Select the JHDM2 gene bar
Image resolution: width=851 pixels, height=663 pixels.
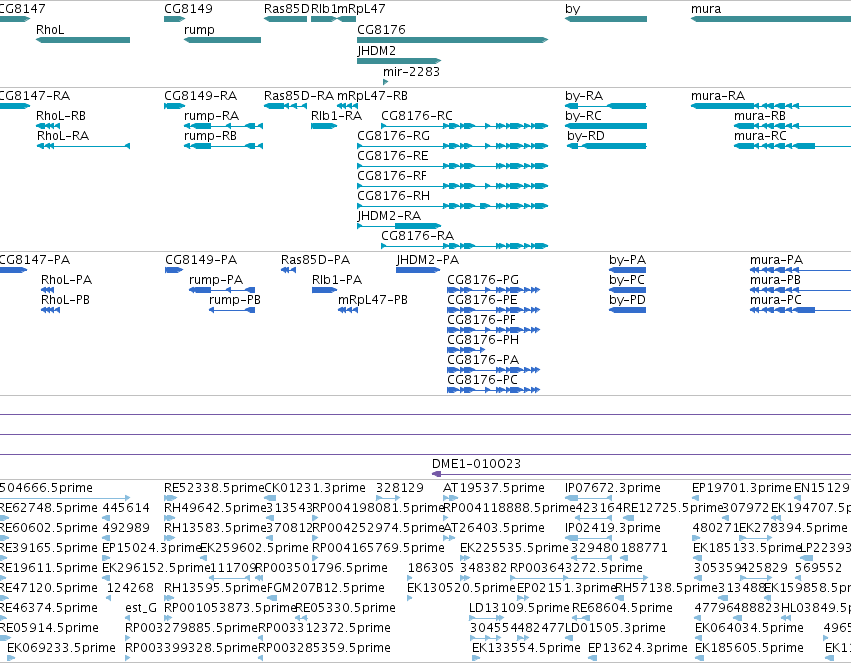[399, 61]
